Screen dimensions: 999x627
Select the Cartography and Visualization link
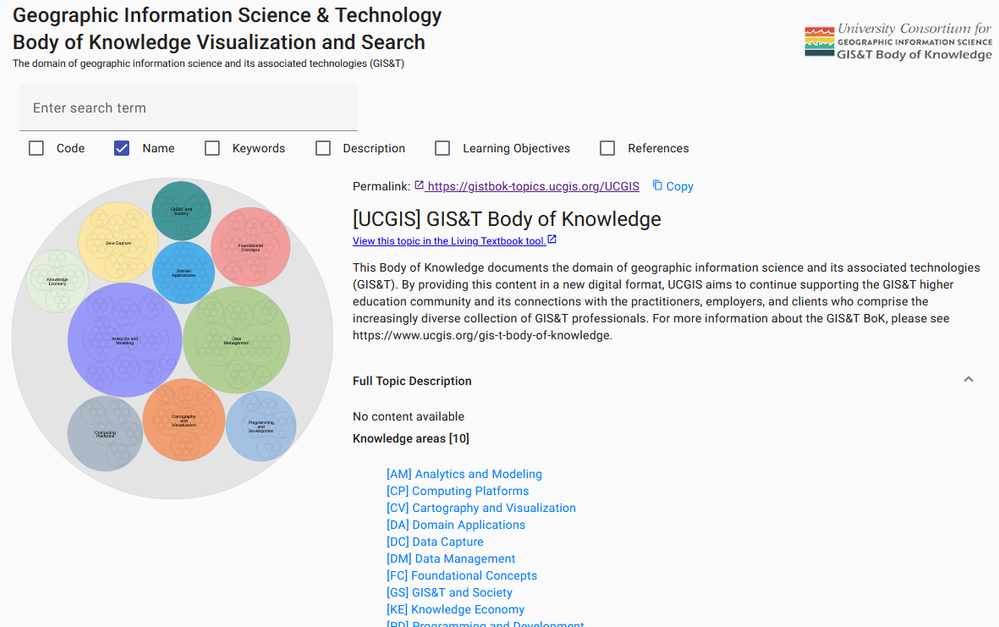click(x=481, y=508)
